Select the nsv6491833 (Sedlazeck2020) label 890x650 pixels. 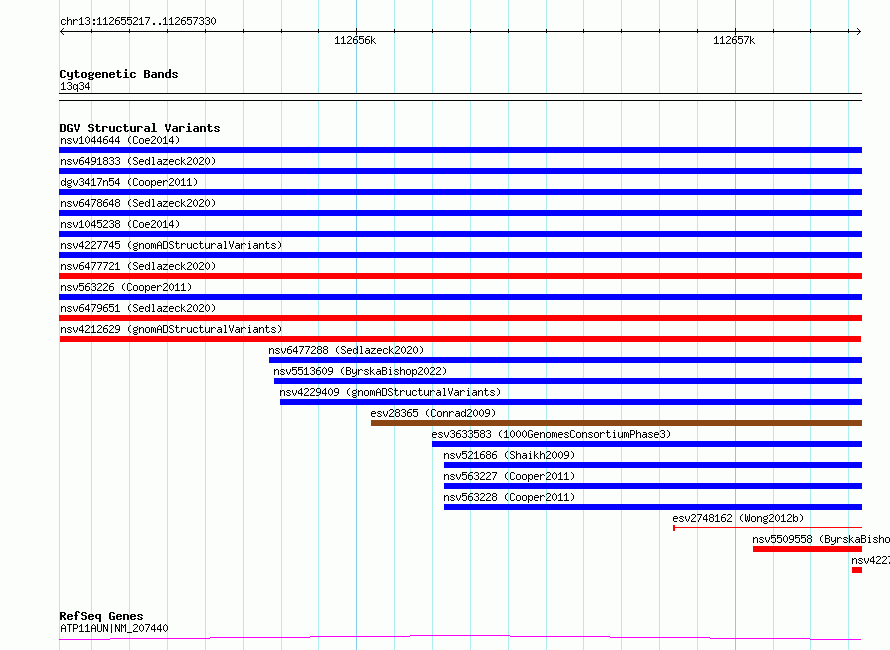click(x=138, y=161)
